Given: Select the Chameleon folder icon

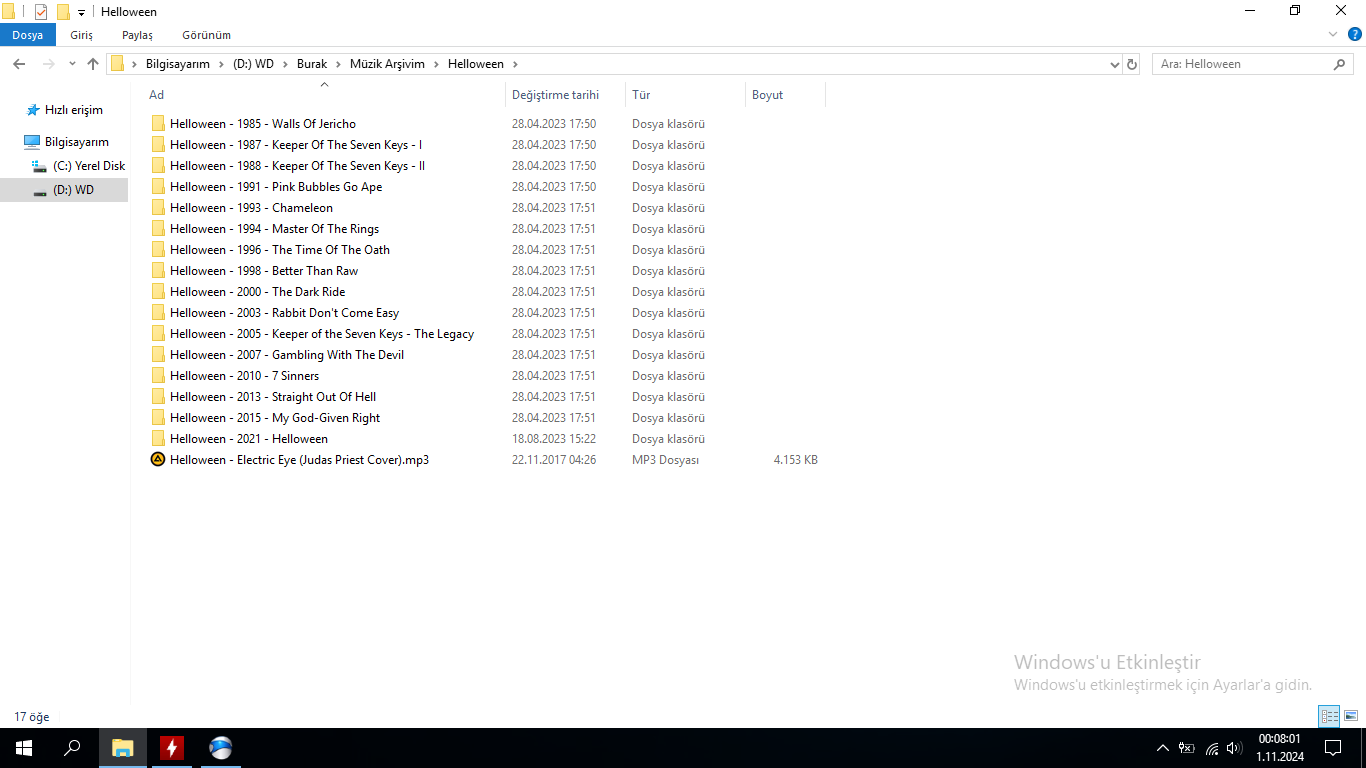Looking at the screenshot, I should point(158,208).
